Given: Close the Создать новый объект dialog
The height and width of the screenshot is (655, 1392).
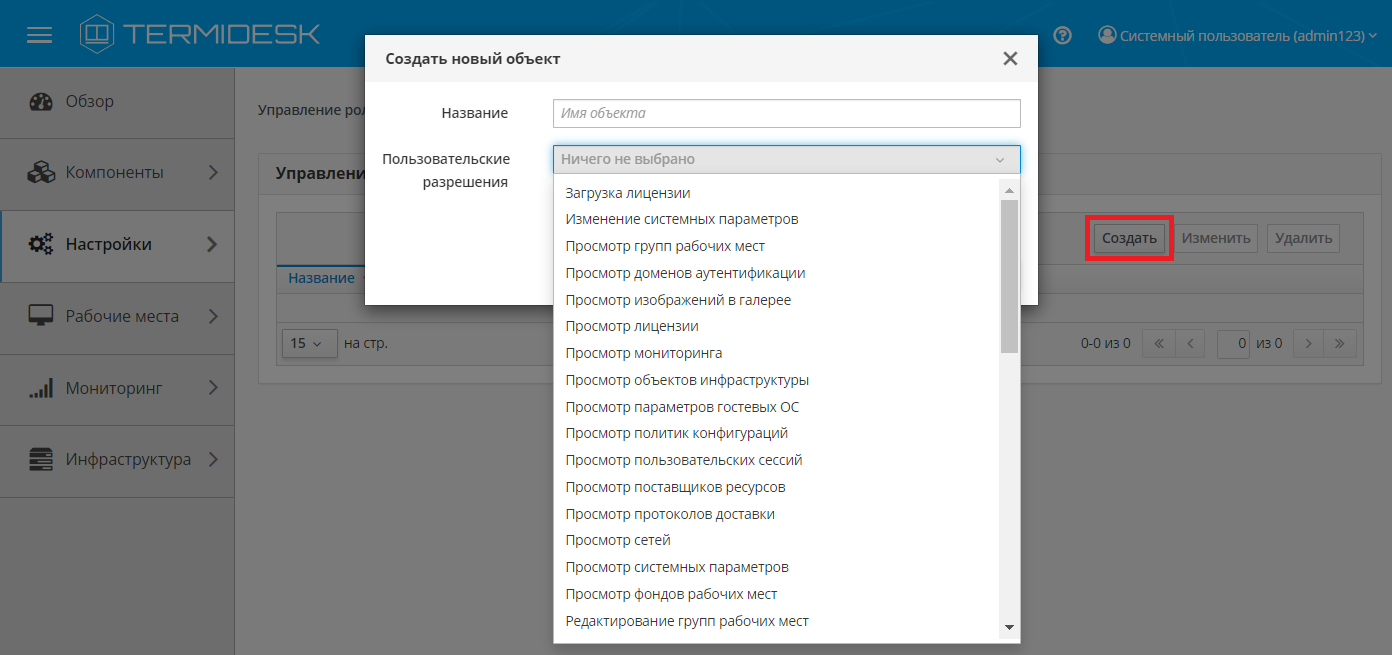Looking at the screenshot, I should coord(1010,59).
